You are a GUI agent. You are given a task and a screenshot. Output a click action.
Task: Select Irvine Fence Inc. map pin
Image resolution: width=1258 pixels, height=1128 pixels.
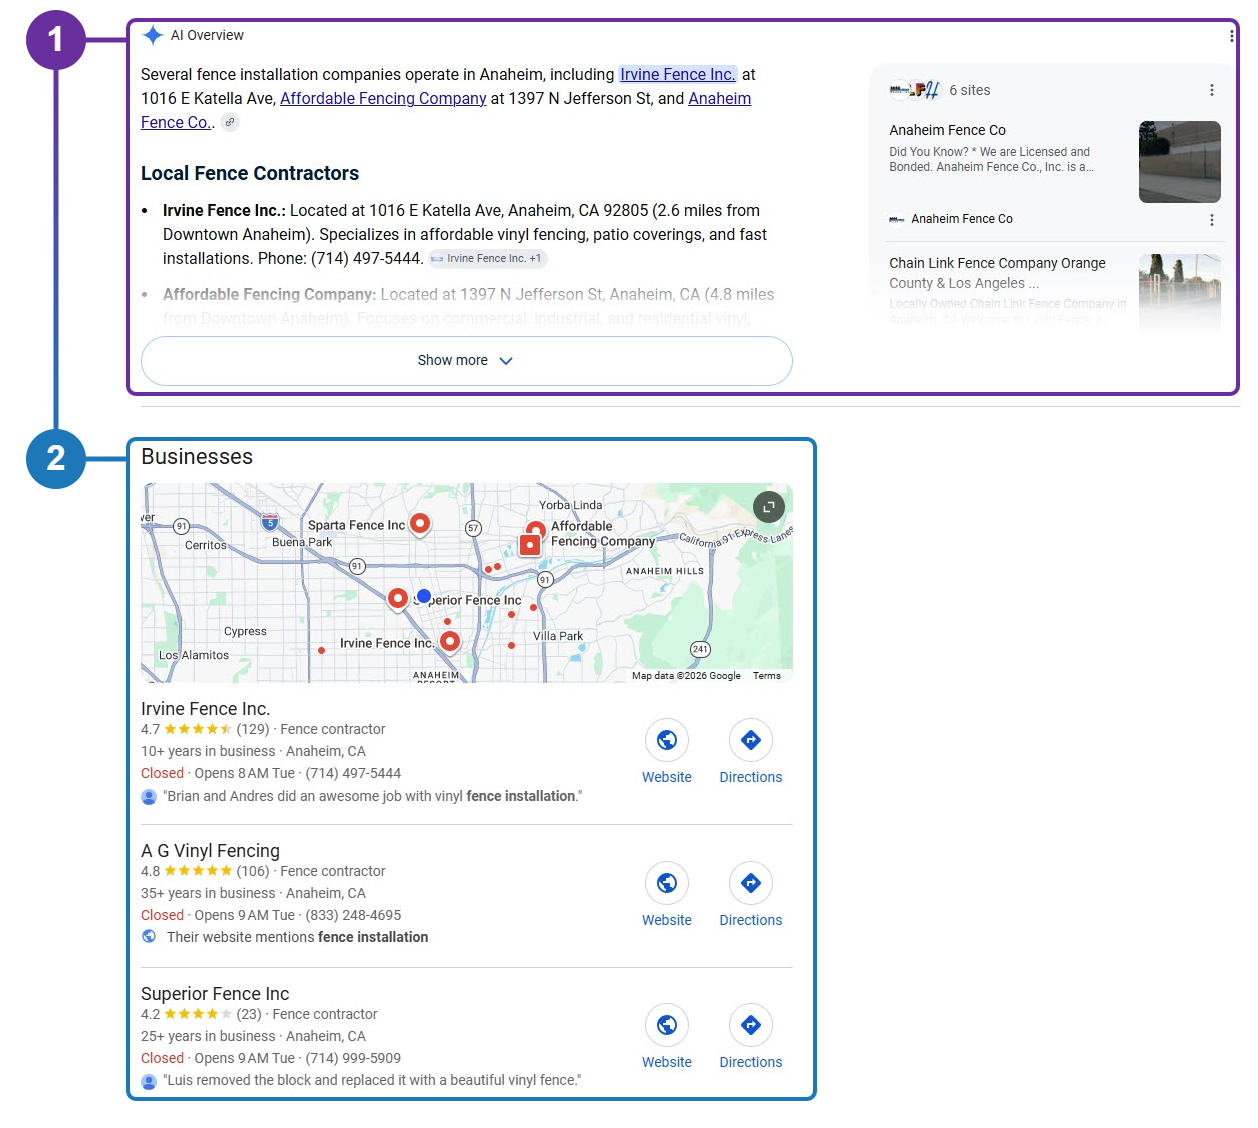coord(450,642)
